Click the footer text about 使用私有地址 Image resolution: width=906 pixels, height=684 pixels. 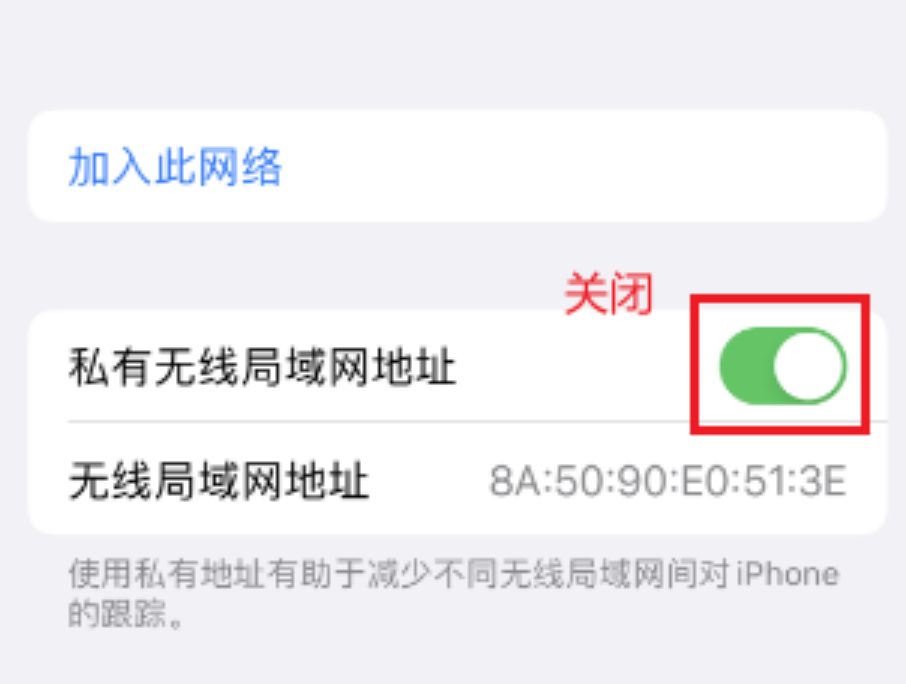454,593
